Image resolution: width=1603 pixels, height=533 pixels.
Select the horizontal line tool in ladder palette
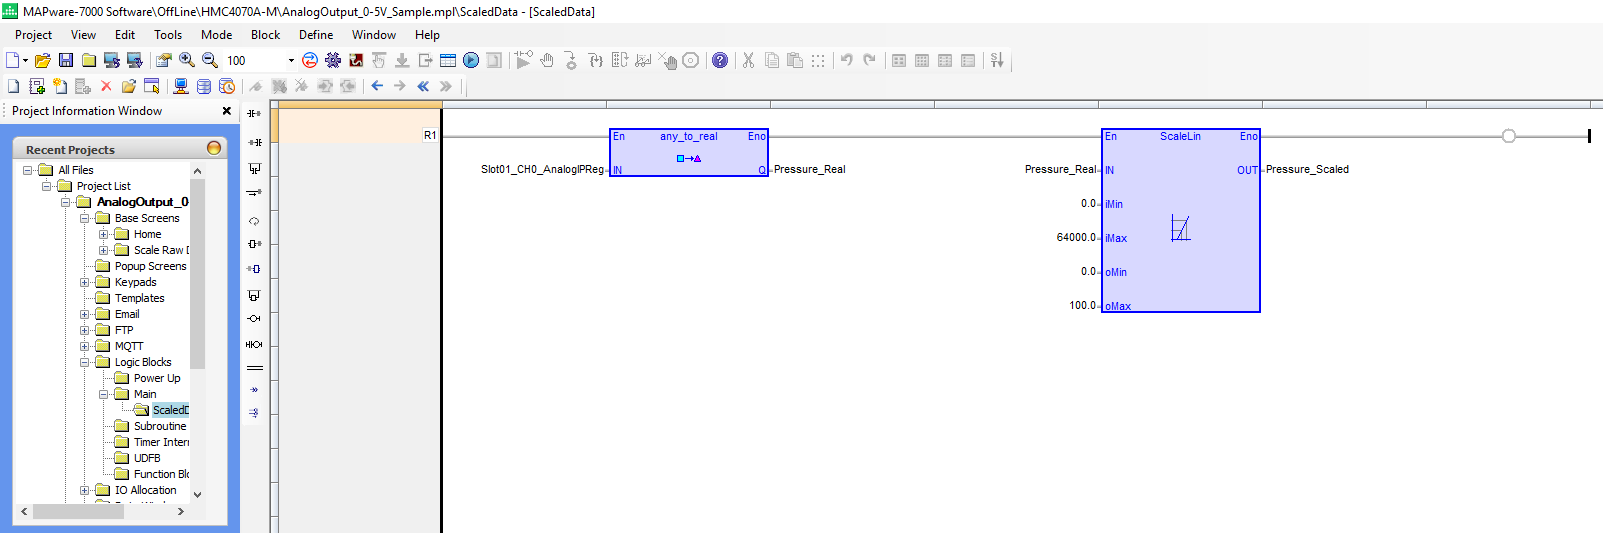pyautogui.click(x=254, y=368)
